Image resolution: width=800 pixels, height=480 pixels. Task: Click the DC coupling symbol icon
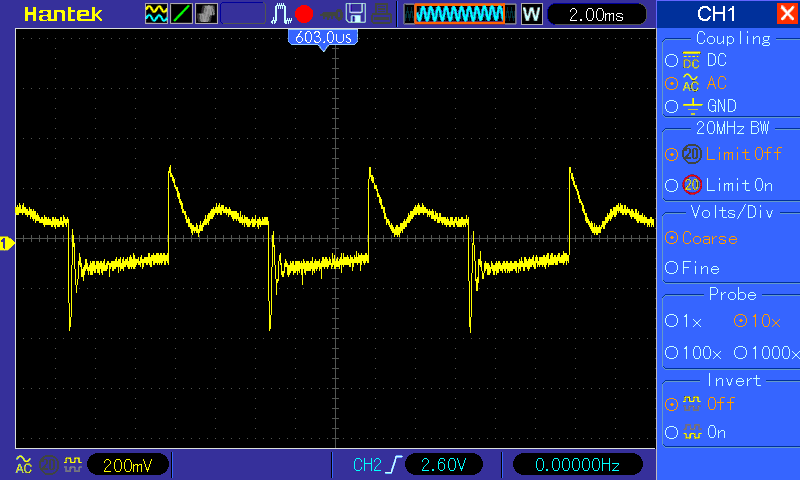click(x=691, y=60)
